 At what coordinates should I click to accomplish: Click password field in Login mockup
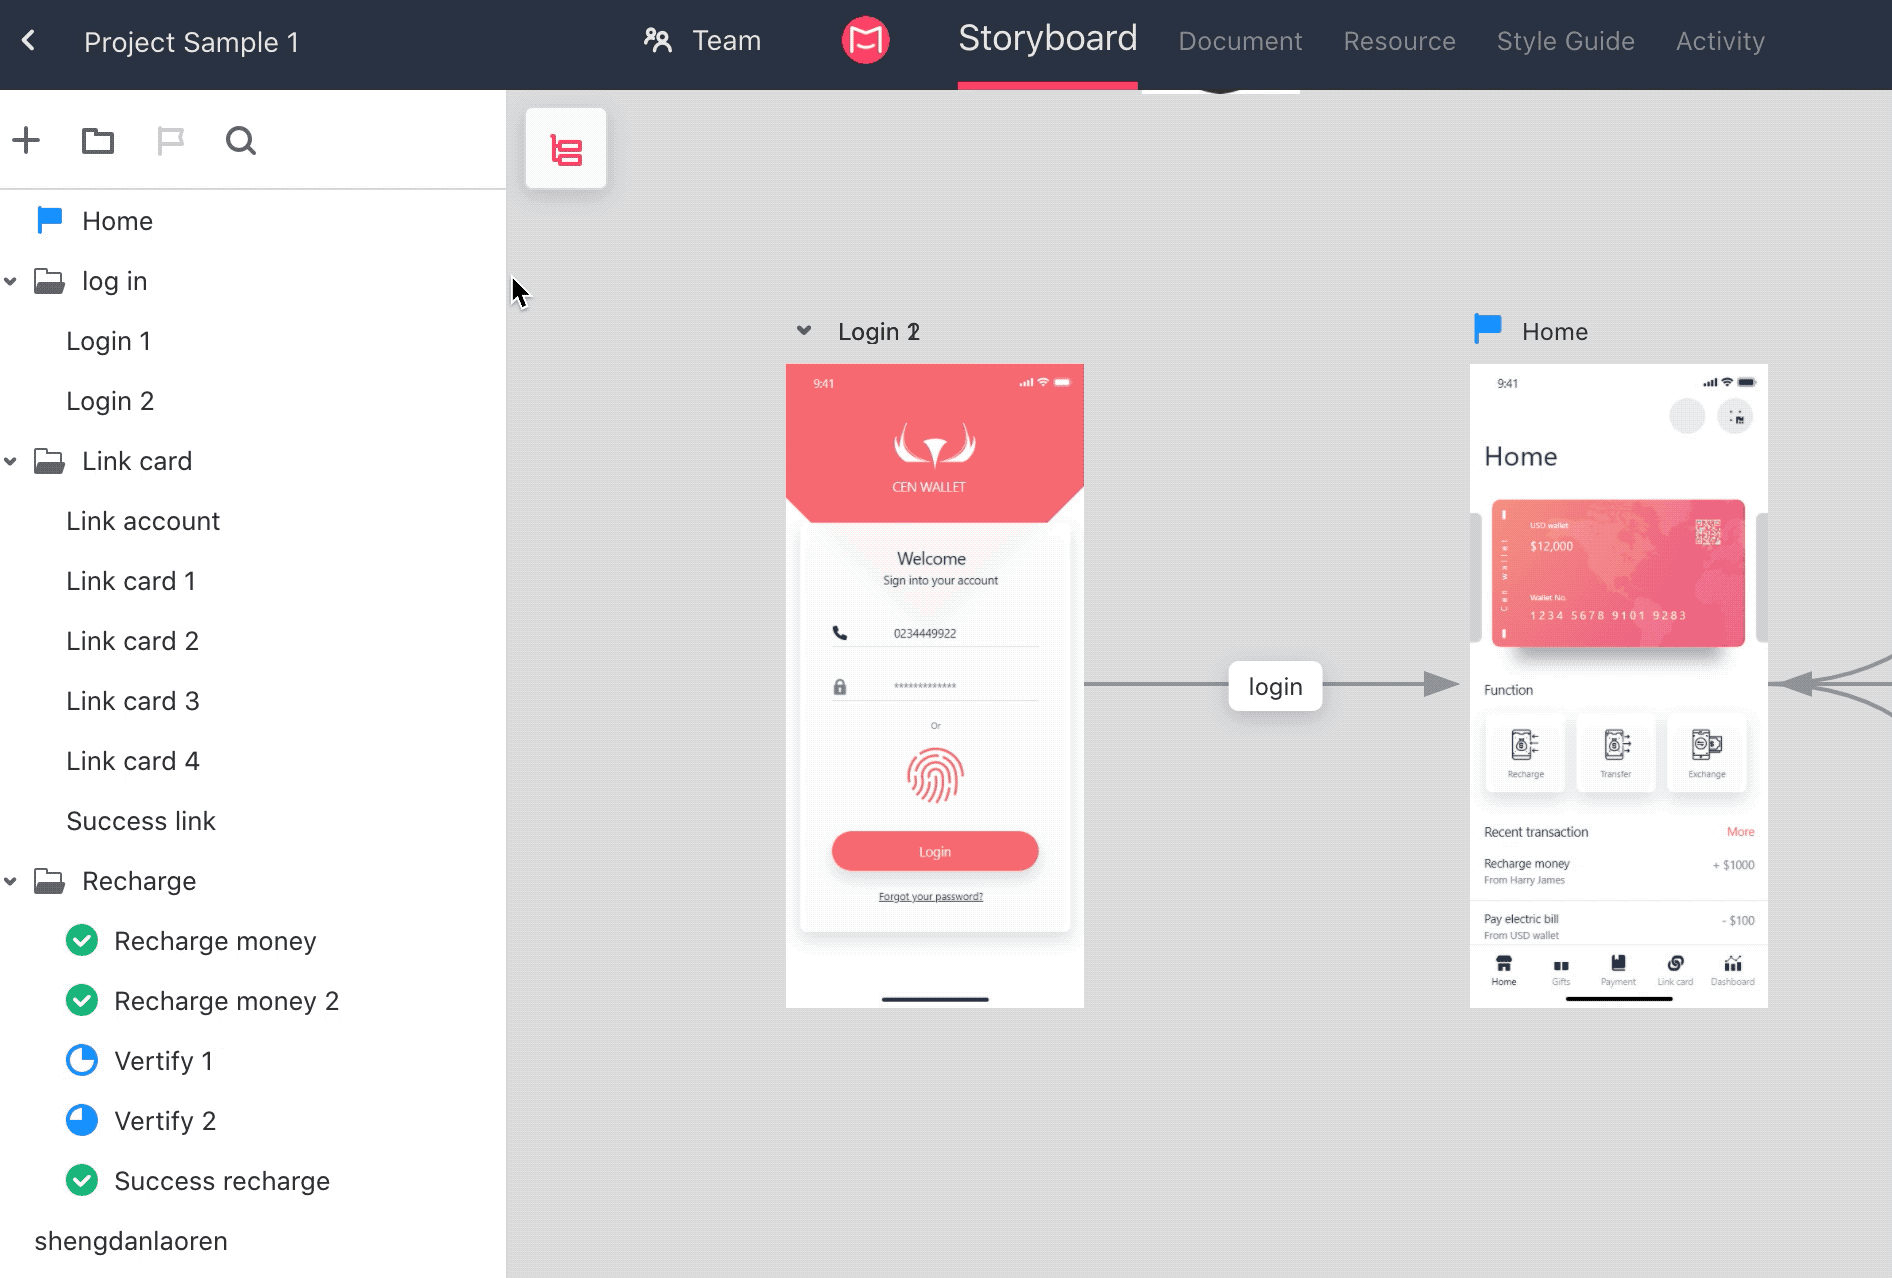[x=935, y=686]
